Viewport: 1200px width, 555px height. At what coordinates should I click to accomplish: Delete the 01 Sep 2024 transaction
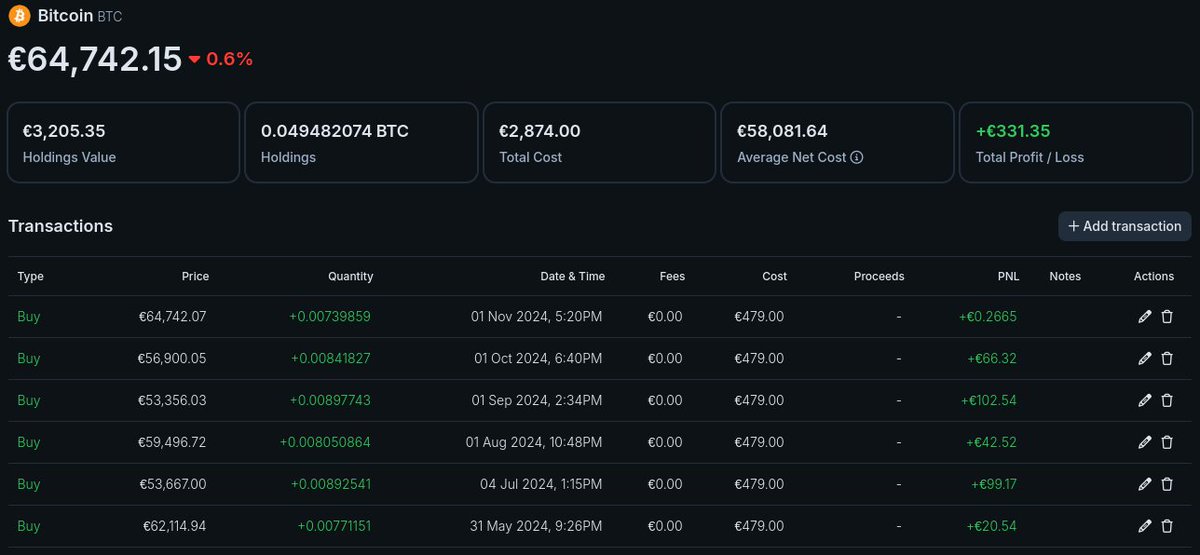coord(1167,401)
